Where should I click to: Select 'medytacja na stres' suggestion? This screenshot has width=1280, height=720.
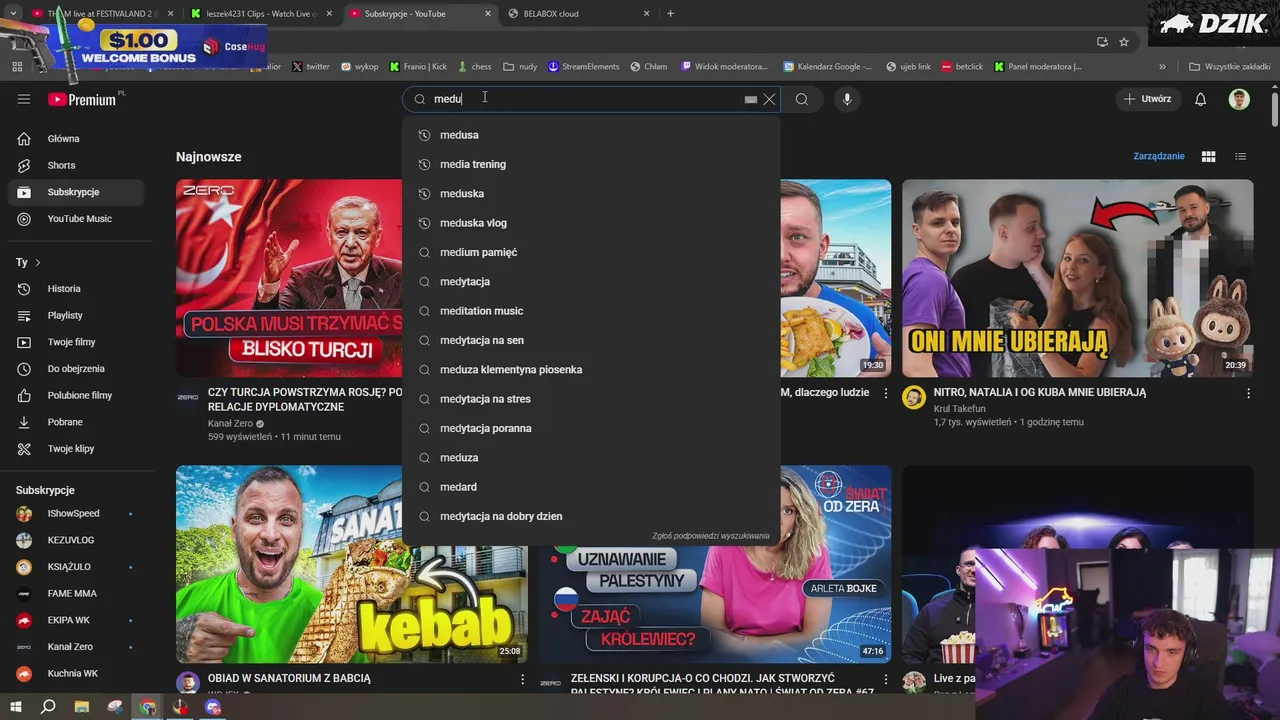point(591,399)
